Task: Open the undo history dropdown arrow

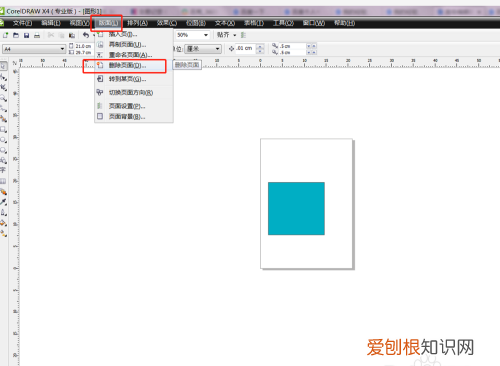Action: [x=94, y=35]
